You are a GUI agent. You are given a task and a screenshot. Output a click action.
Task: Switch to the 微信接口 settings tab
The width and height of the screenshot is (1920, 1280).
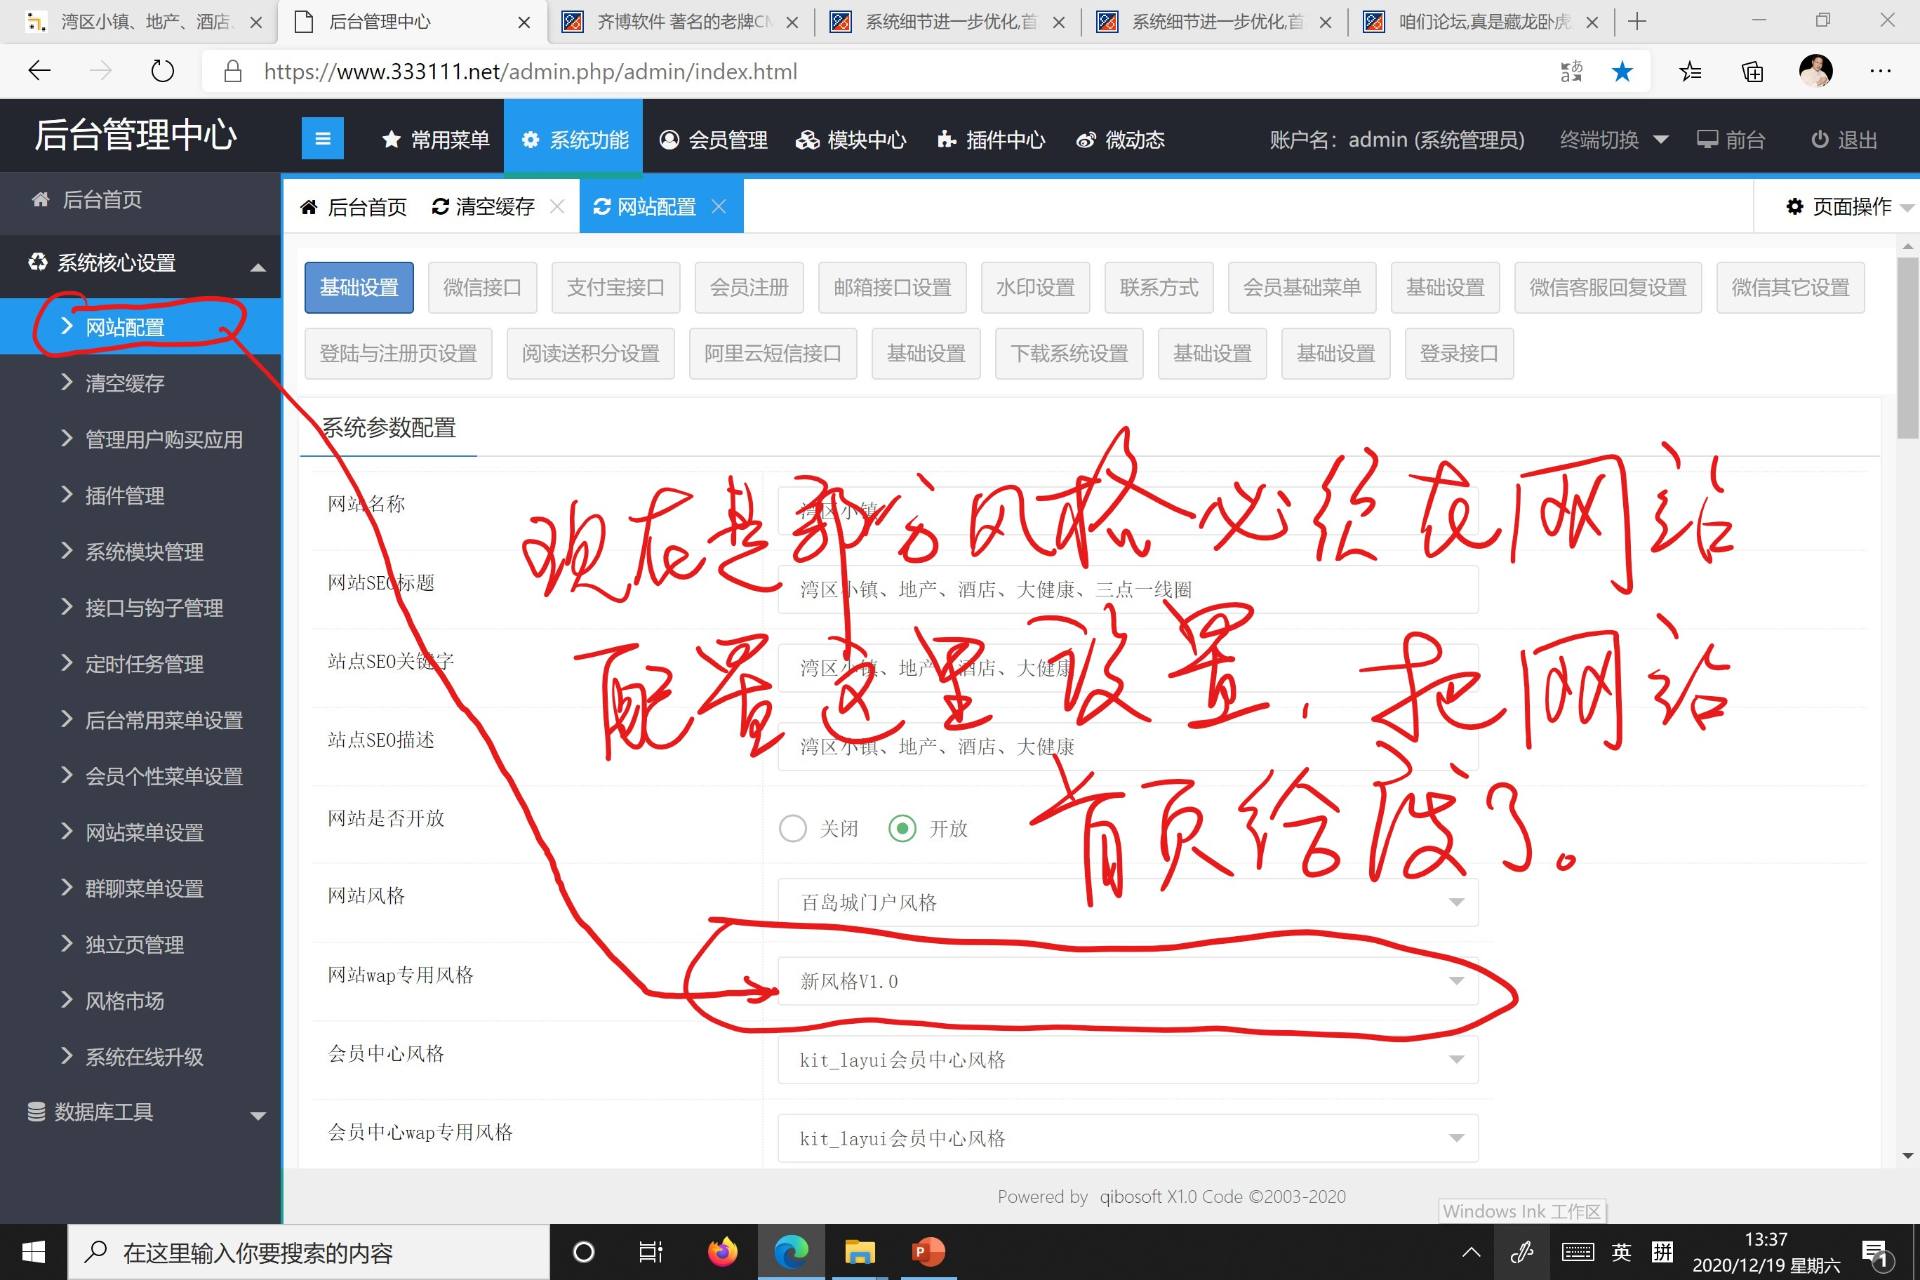tap(482, 288)
